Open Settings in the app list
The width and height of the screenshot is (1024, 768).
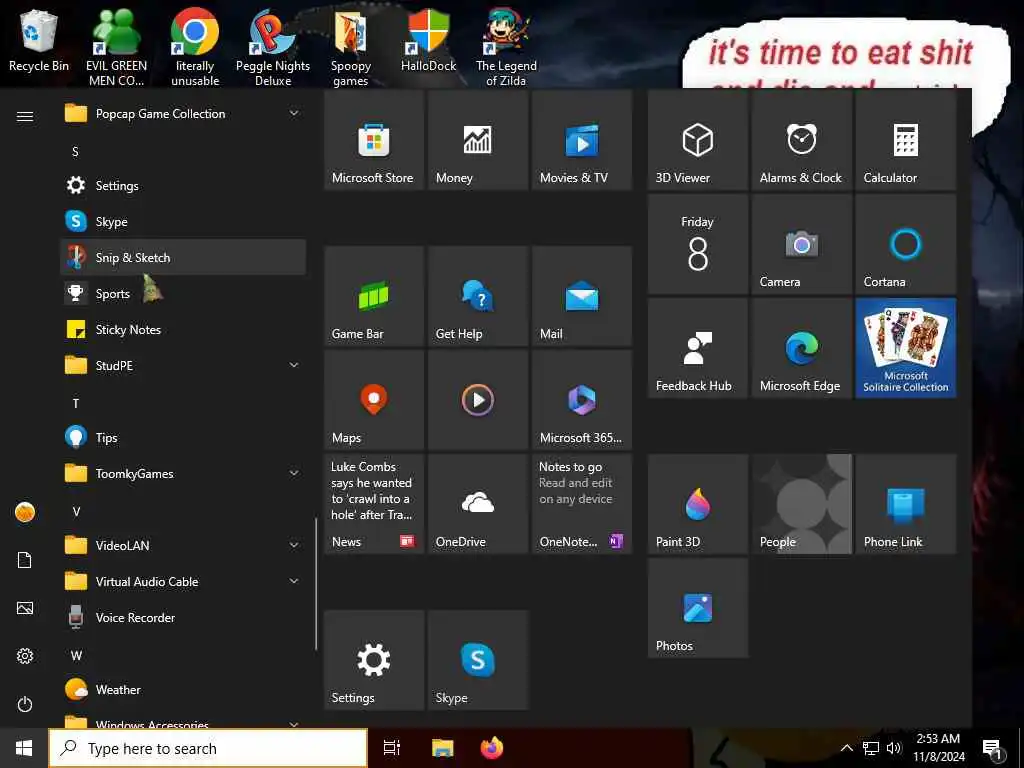[183, 185]
